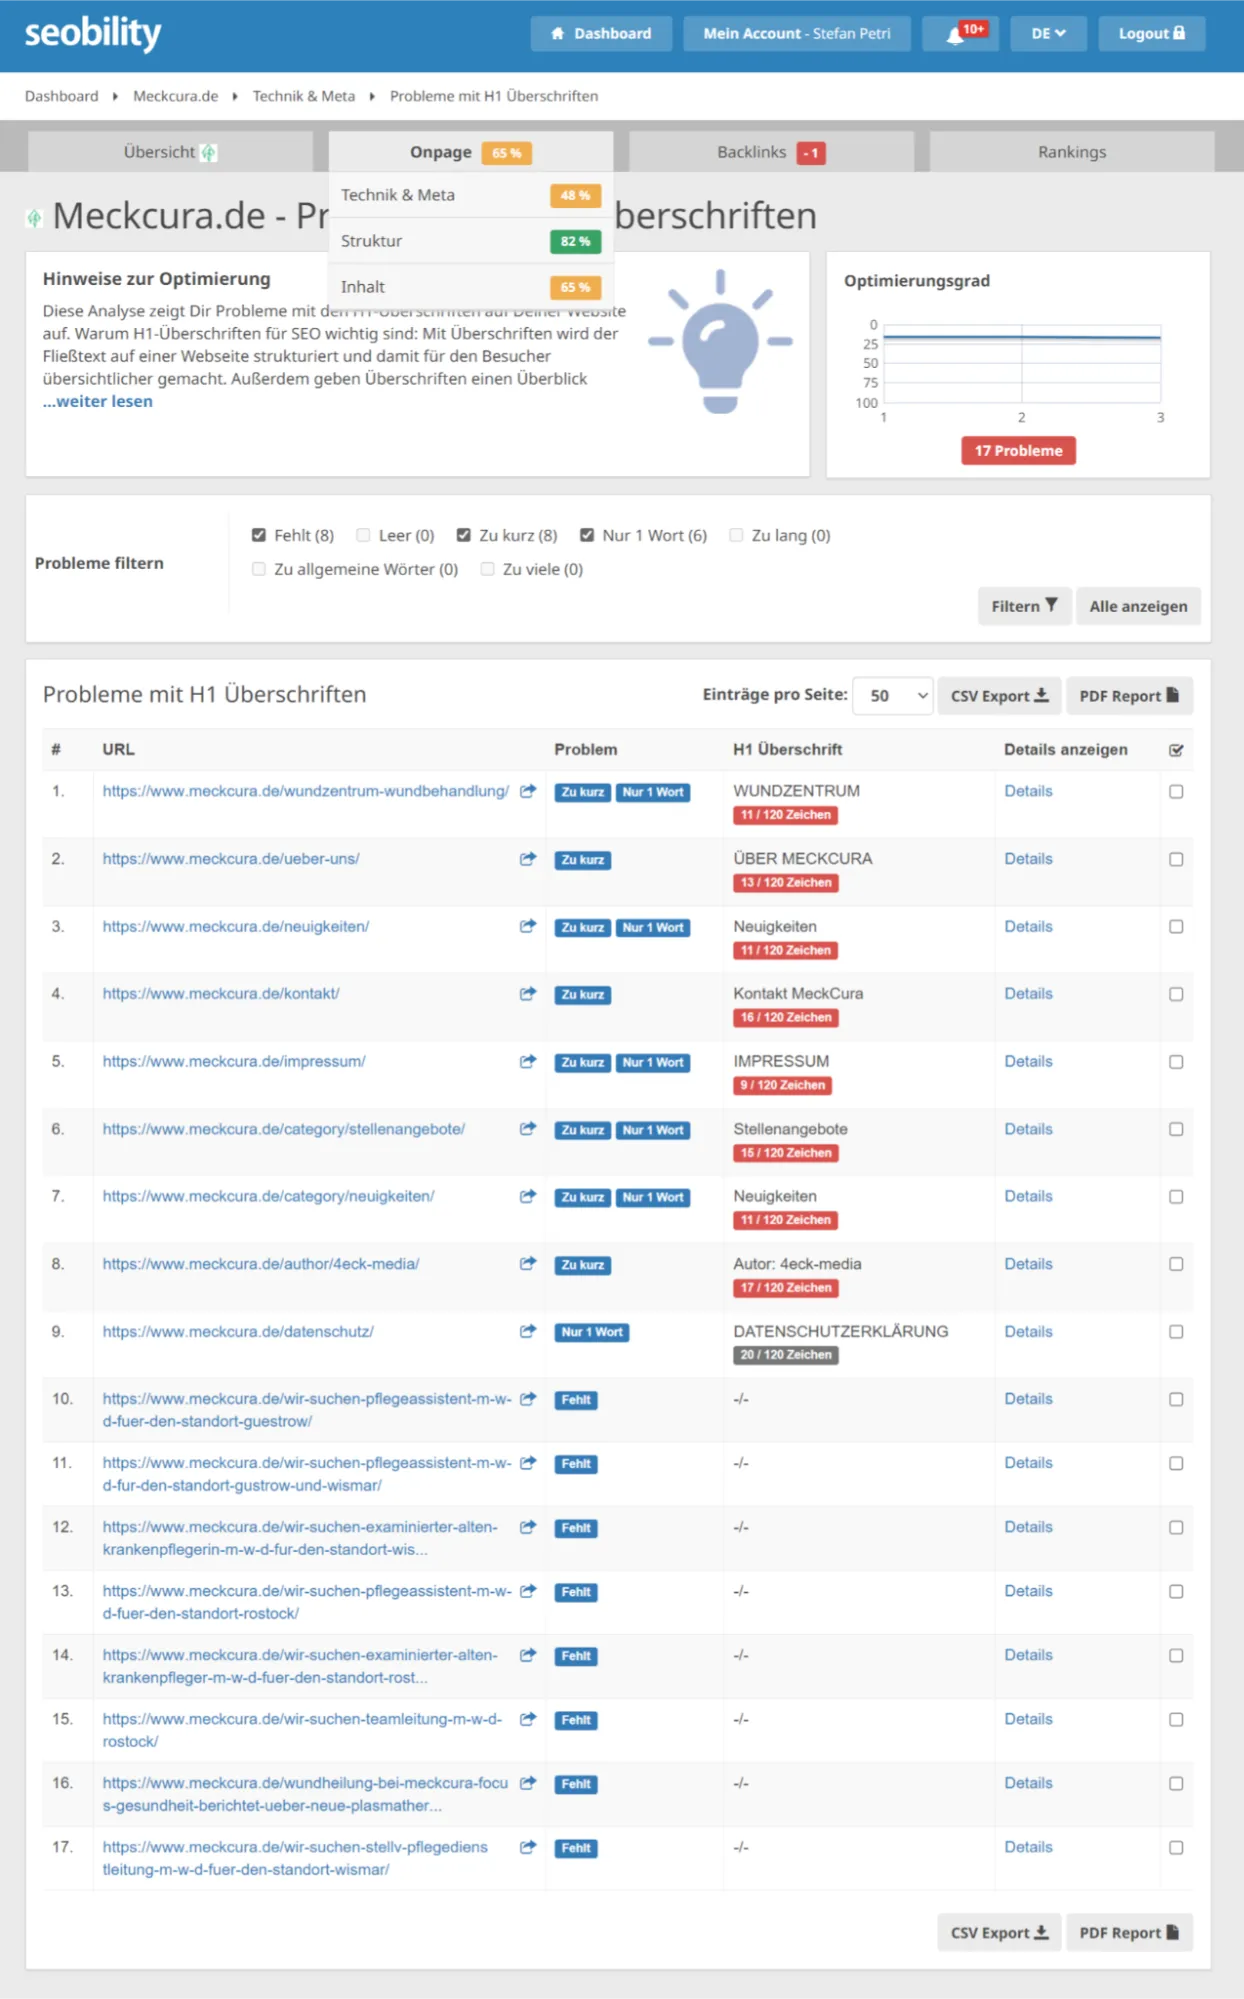Select Struktur menu entry

(471, 241)
